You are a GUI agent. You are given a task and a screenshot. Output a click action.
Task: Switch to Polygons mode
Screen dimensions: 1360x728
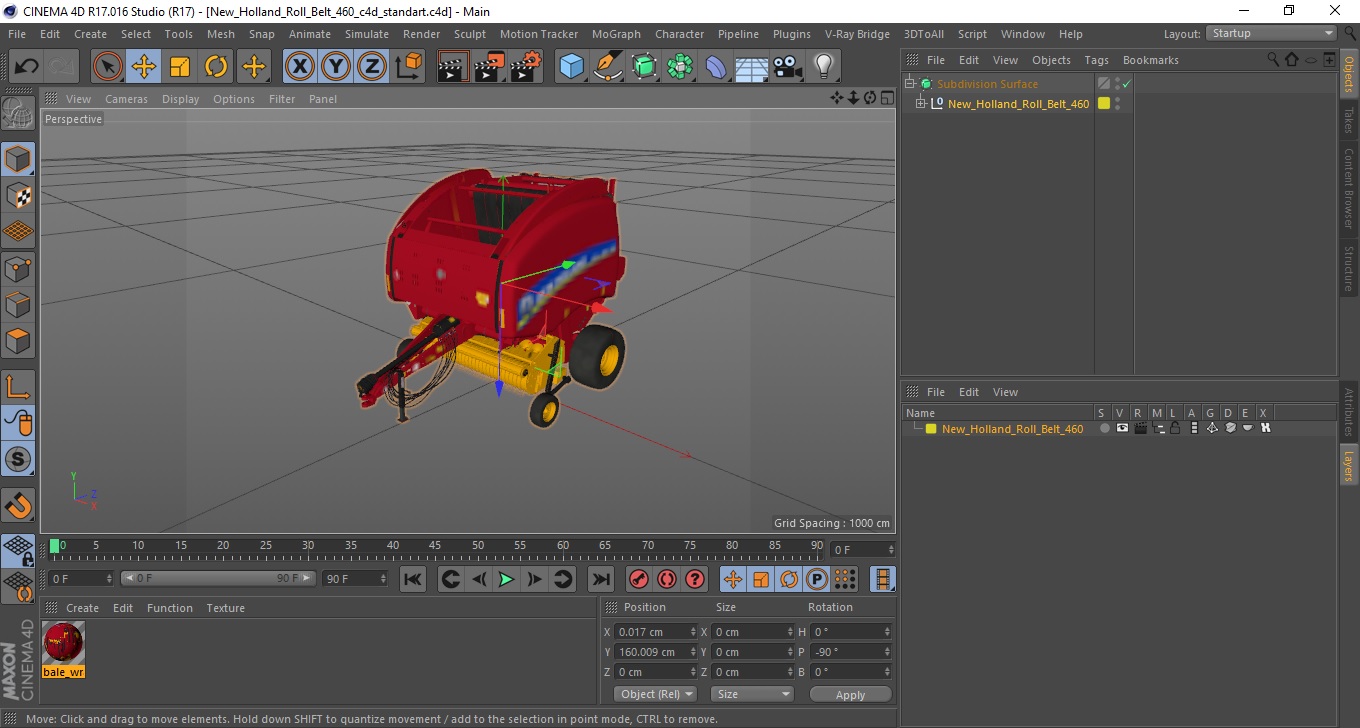[x=18, y=340]
